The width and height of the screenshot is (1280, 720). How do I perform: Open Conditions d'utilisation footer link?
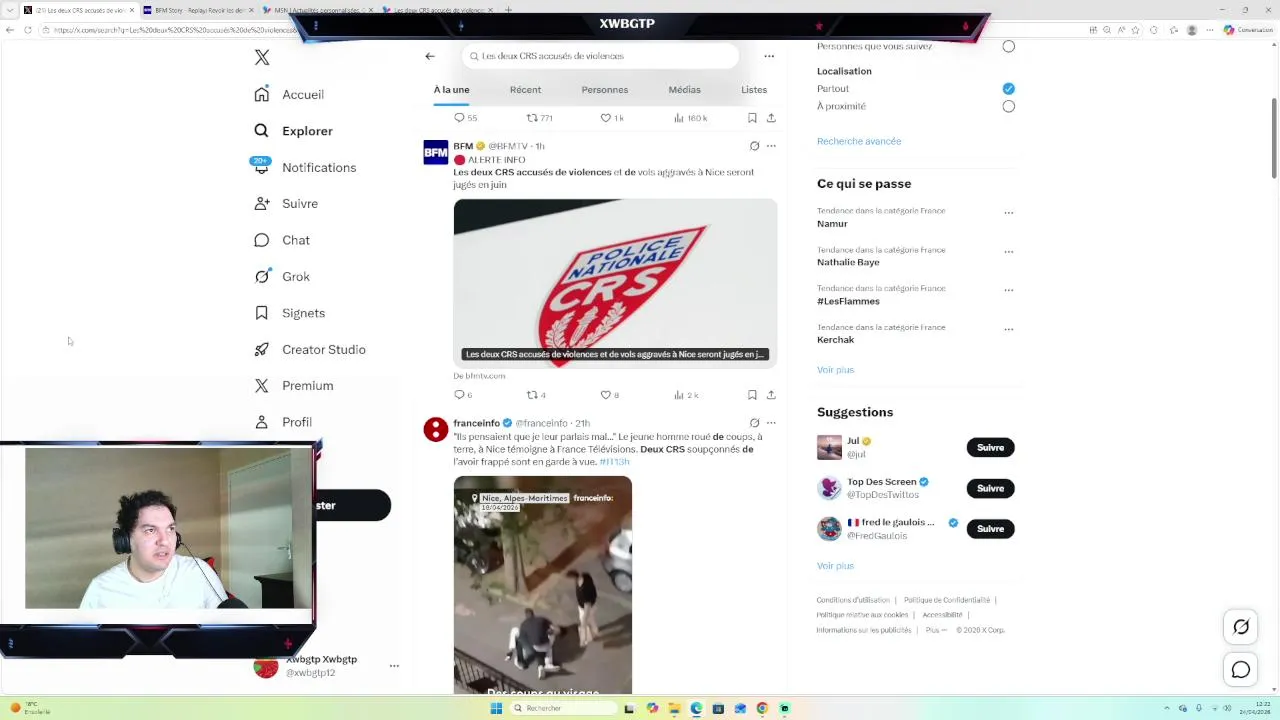[x=853, y=600]
